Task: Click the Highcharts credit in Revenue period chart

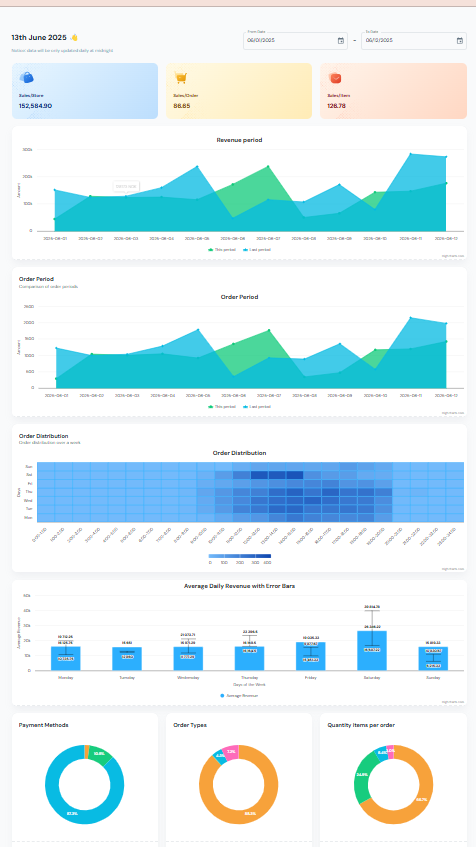Action: click(453, 256)
